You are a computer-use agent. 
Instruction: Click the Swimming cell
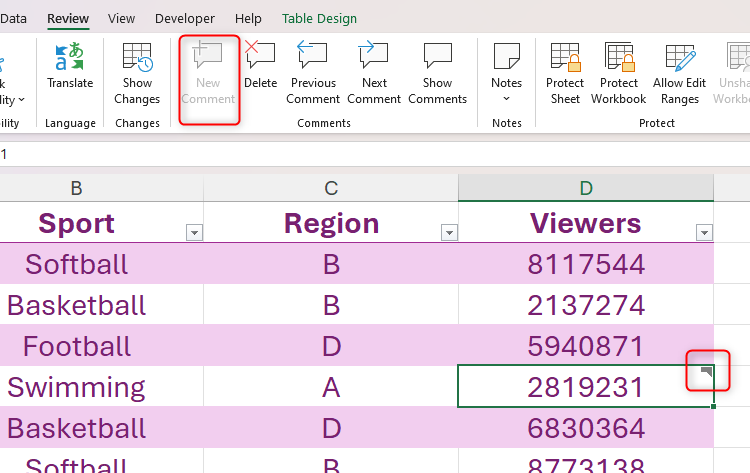click(x=76, y=387)
